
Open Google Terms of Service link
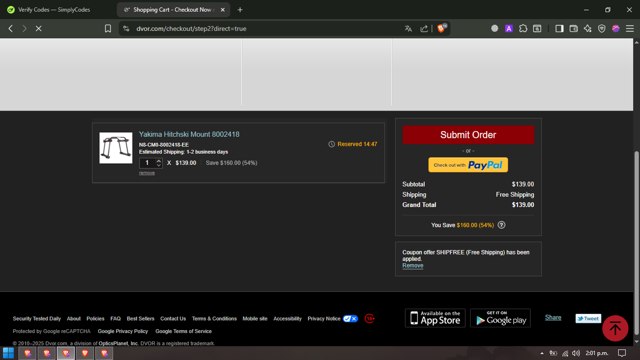pyautogui.click(x=183, y=331)
